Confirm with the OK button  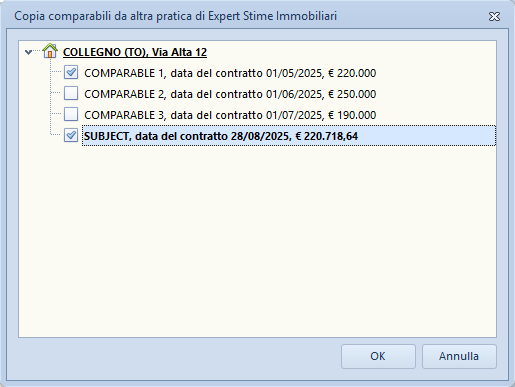tap(378, 356)
